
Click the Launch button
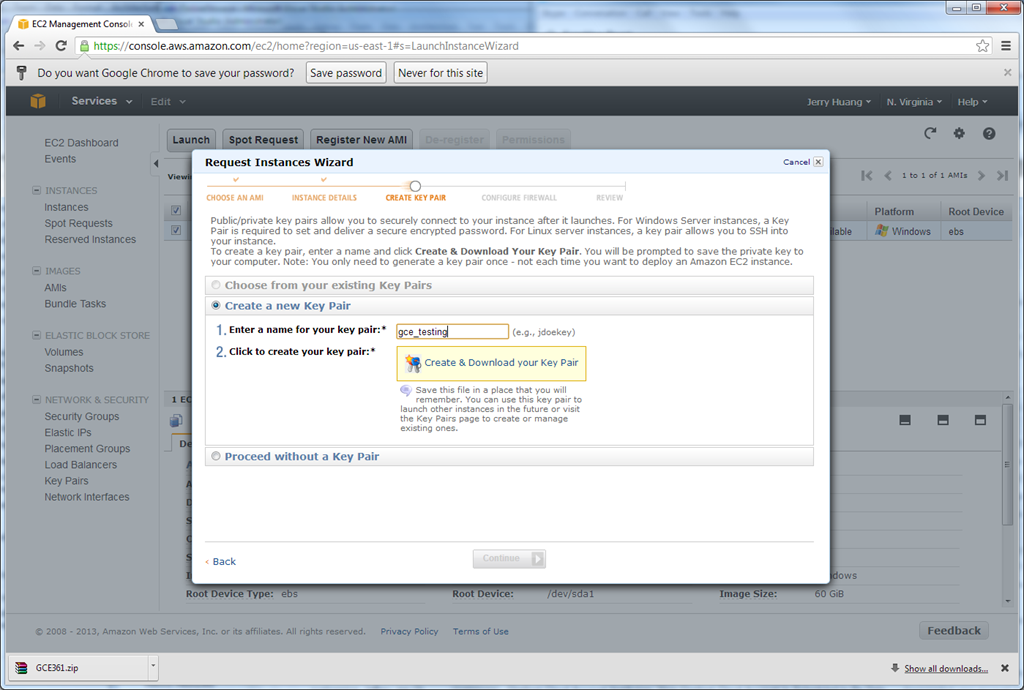pyautogui.click(x=191, y=140)
